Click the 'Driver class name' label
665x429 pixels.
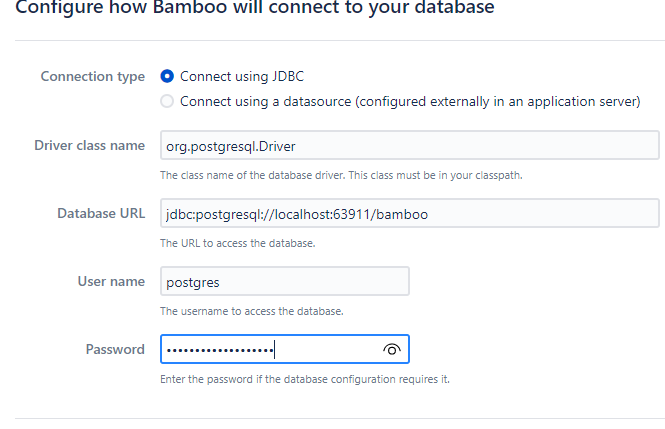(x=89, y=146)
